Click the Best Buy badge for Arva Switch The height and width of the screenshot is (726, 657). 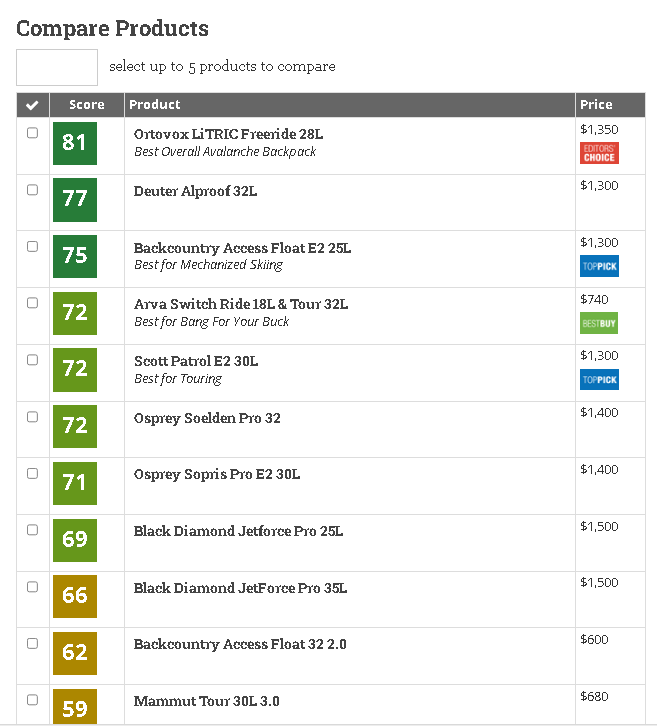599,323
